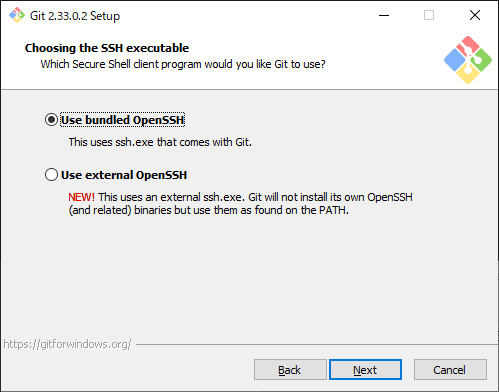The height and width of the screenshot is (392, 499).
Task: Minimize the Git Setup window
Action: tap(384, 15)
